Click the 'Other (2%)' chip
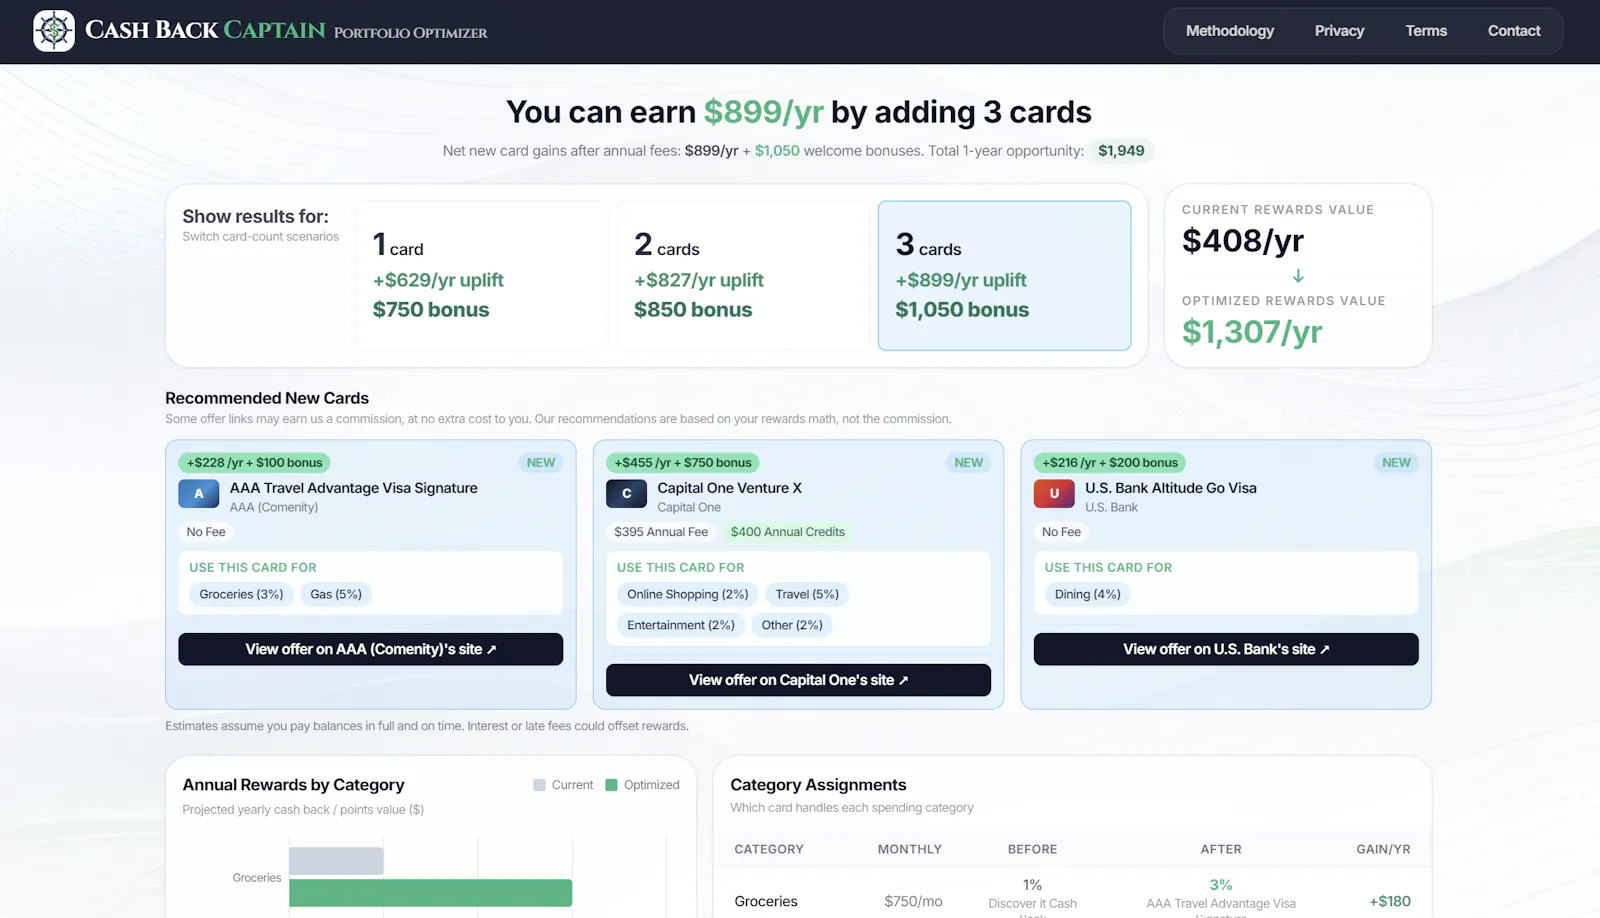Viewport: 1600px width, 918px height. click(x=792, y=625)
